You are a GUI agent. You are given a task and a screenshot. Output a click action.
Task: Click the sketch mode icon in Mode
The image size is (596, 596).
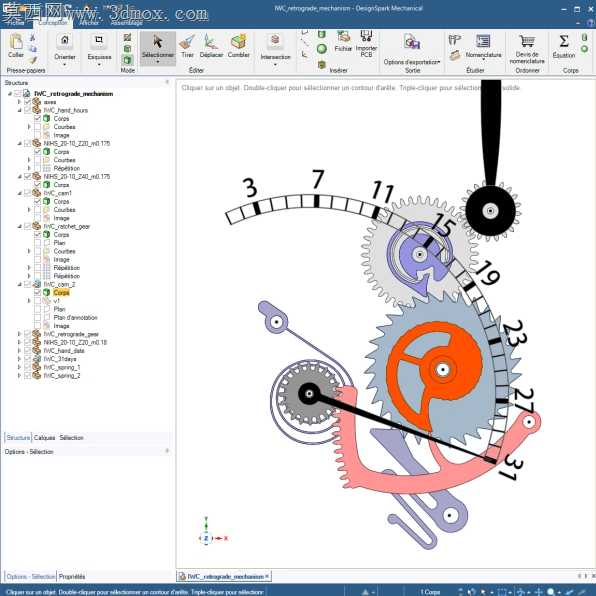[127, 37]
